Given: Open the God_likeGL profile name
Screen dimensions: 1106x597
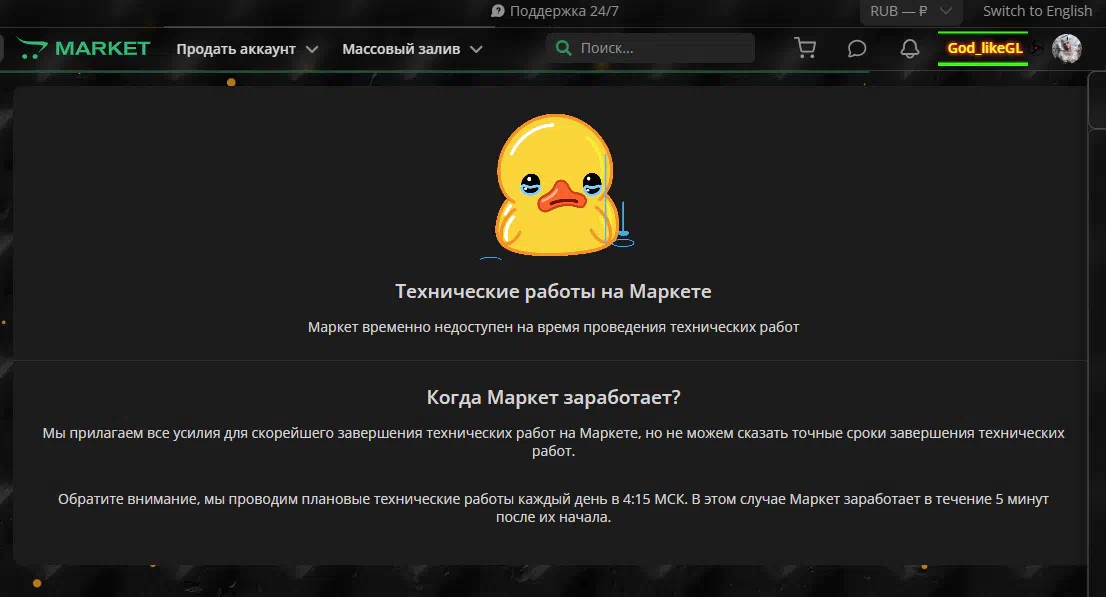Looking at the screenshot, I should click(x=984, y=48).
